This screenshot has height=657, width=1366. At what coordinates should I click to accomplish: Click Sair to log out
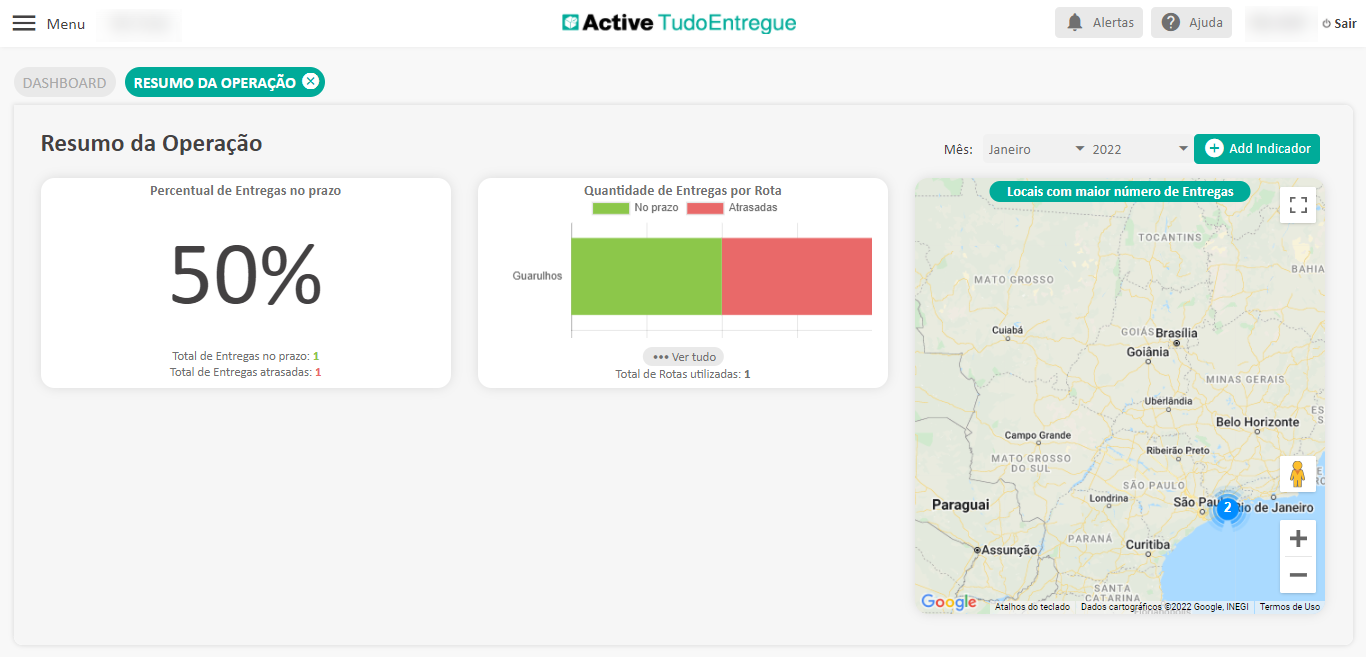point(1339,23)
